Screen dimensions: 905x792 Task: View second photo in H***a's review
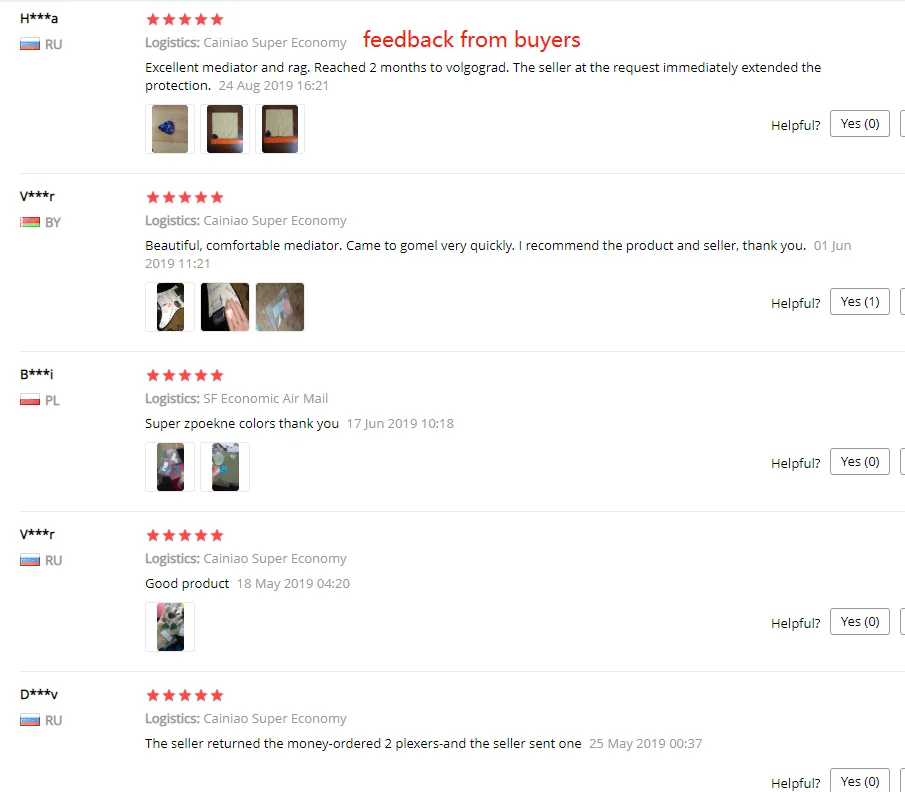pyautogui.click(x=225, y=129)
